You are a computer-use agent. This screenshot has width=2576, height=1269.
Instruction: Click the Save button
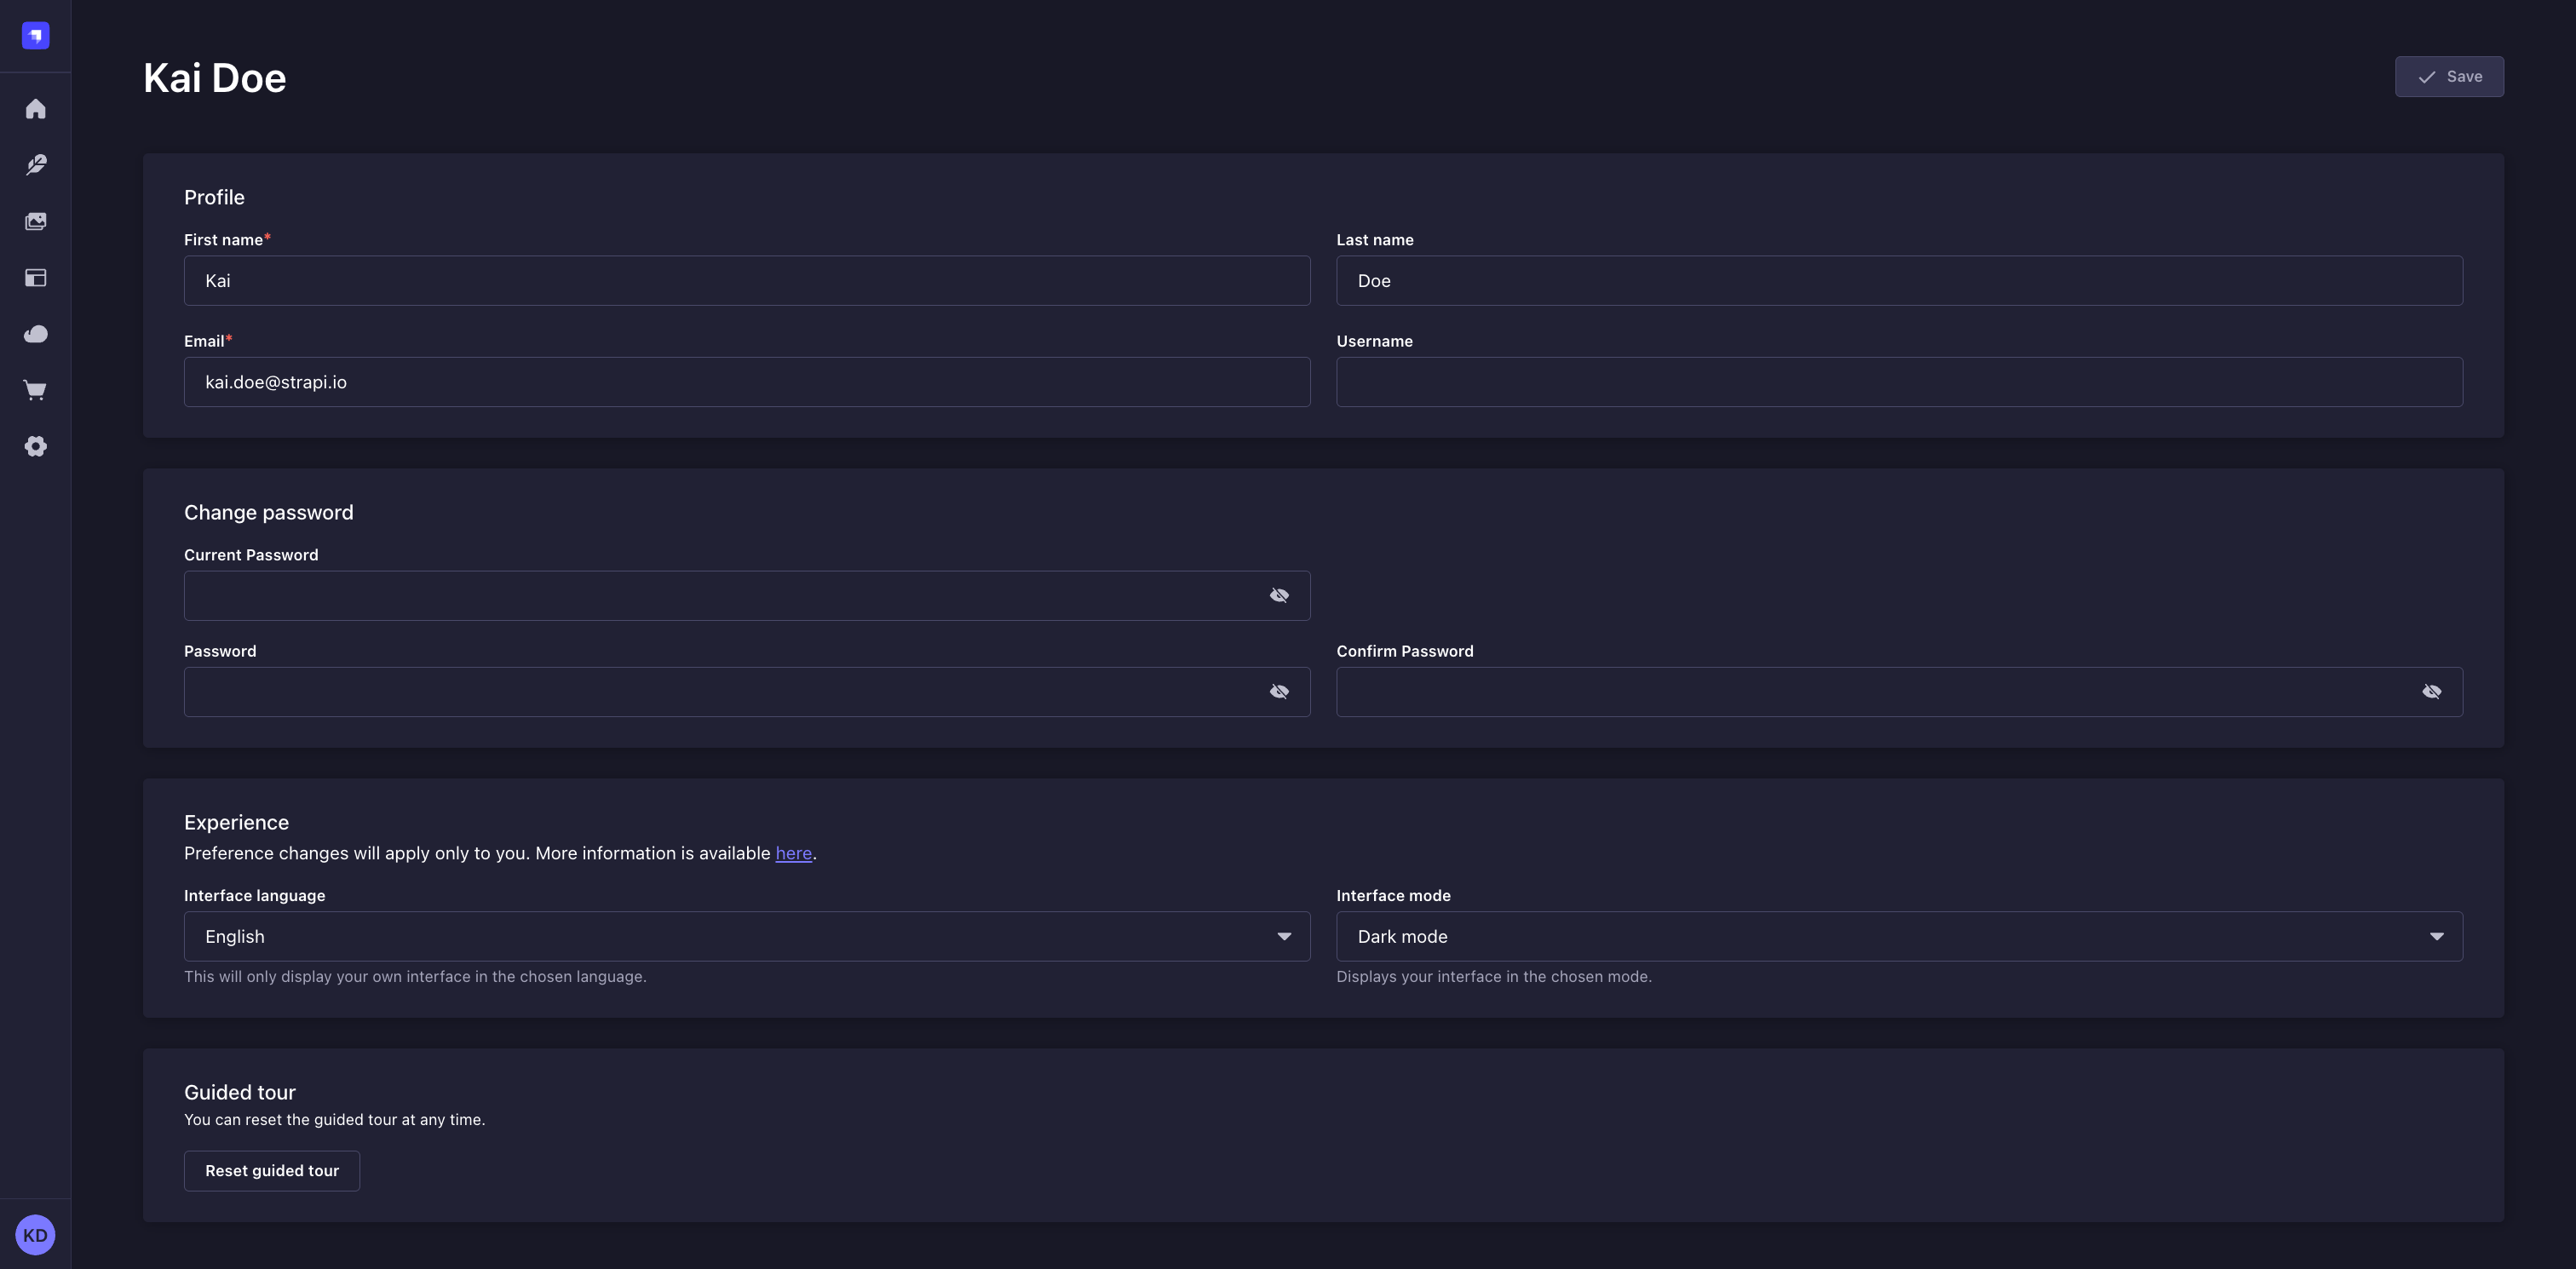point(2449,76)
